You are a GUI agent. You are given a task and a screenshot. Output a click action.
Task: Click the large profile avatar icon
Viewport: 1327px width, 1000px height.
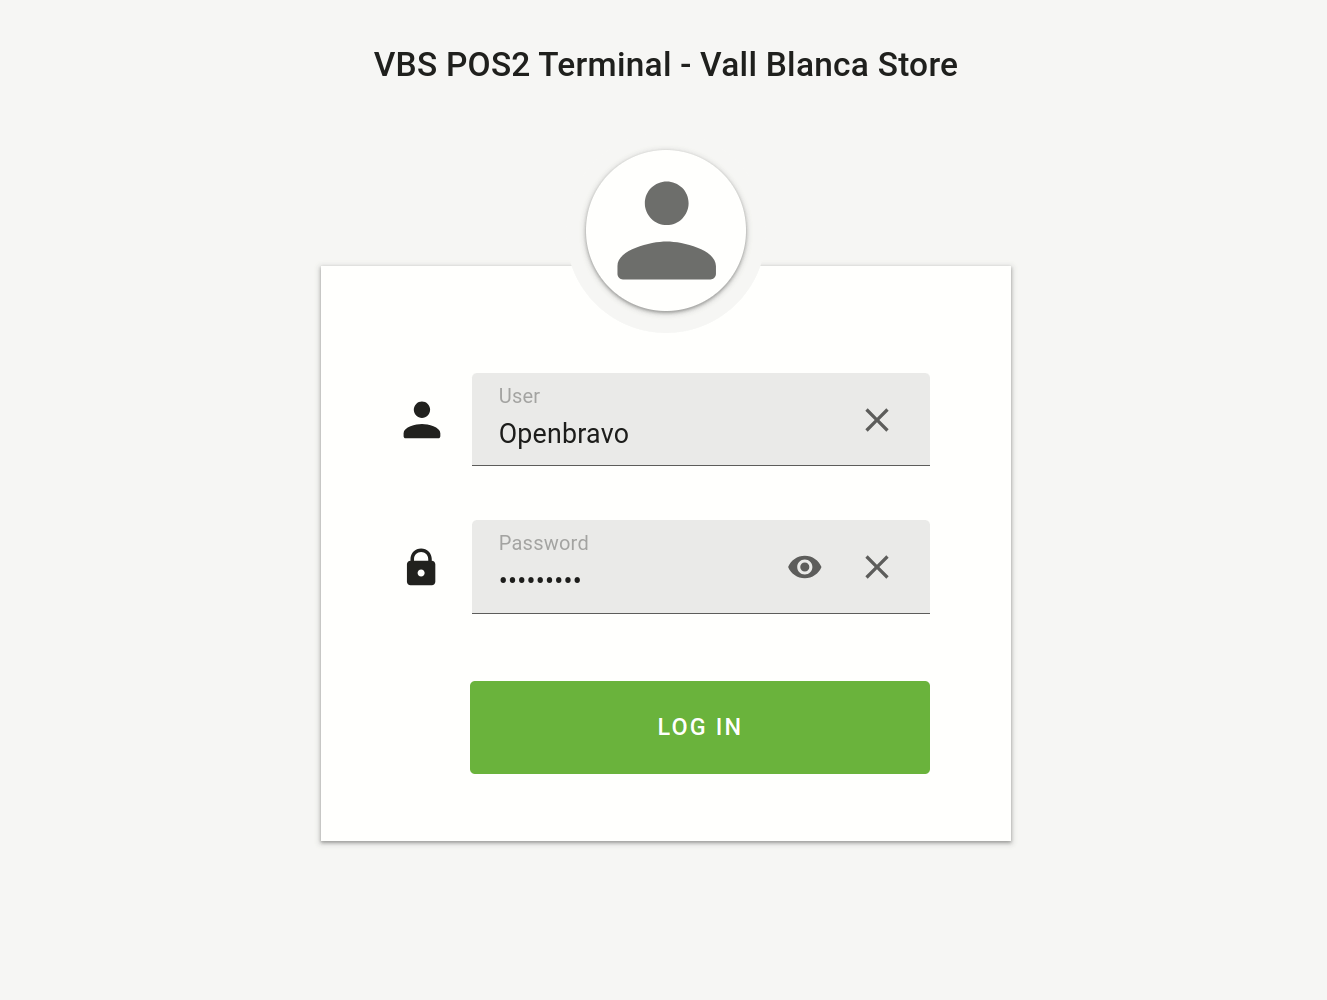click(x=666, y=232)
